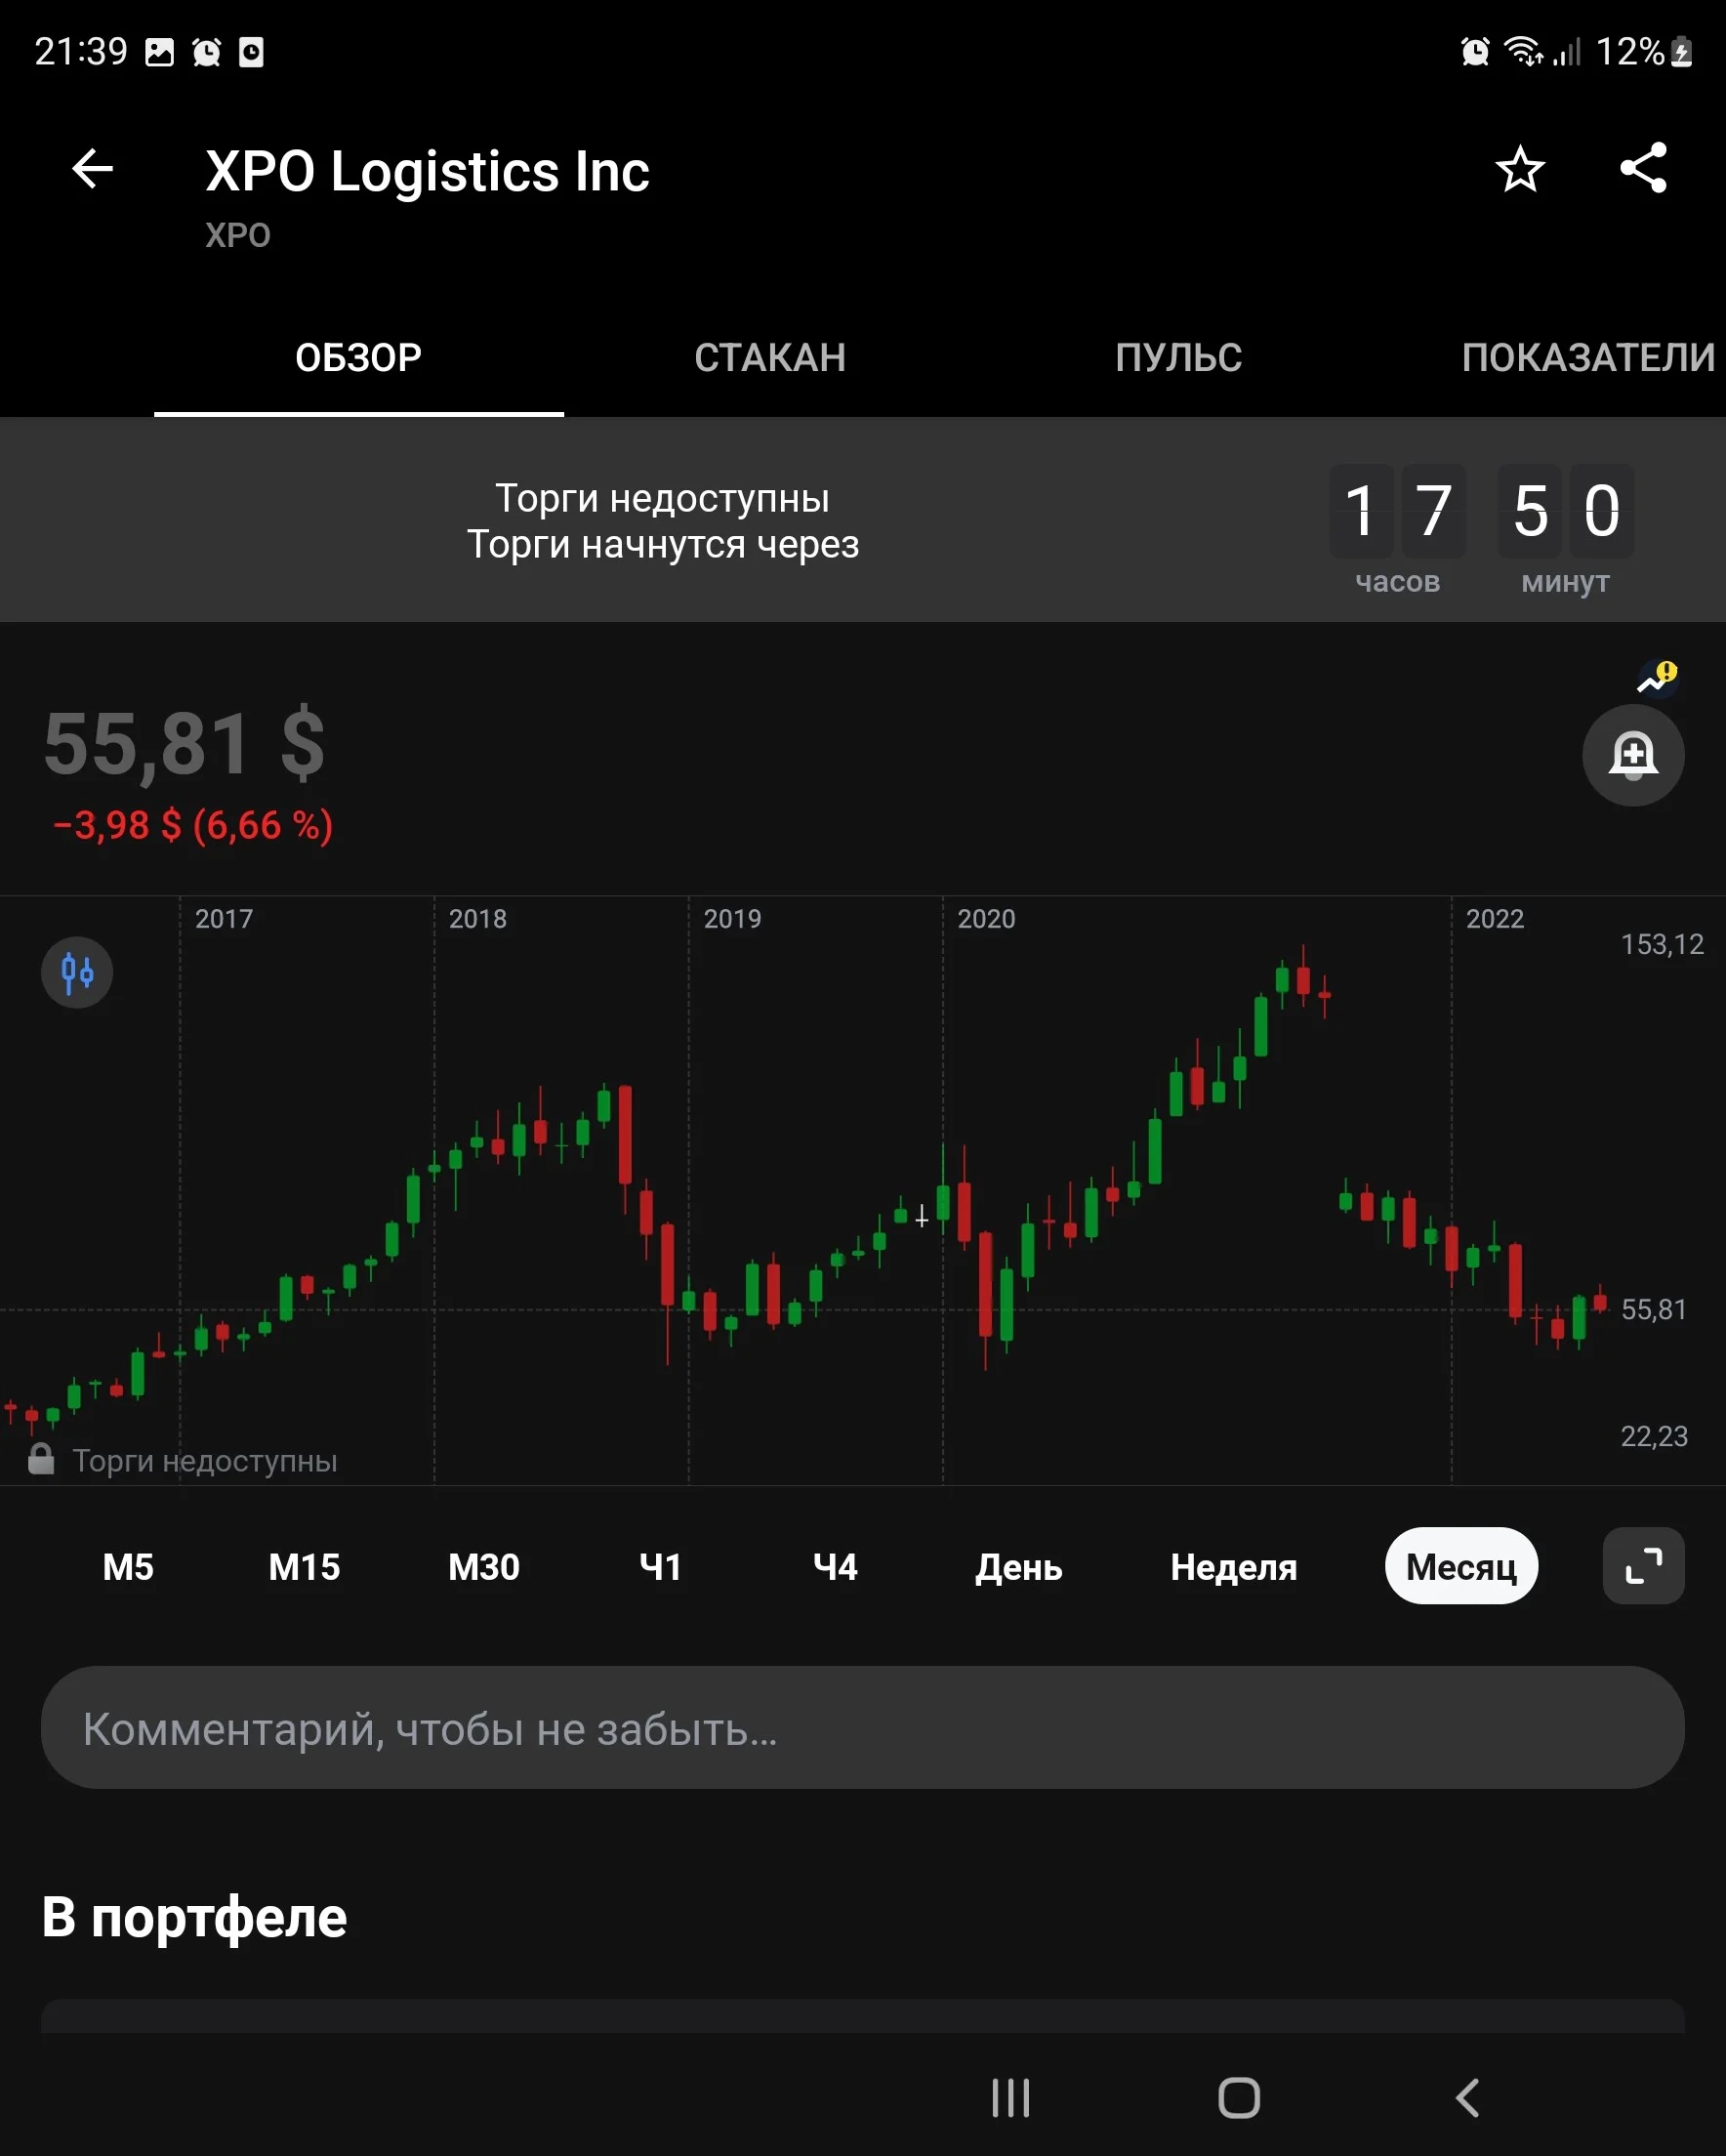This screenshot has width=1726, height=2156.
Task: Tap the 2022 year label on chart
Action: point(1495,919)
